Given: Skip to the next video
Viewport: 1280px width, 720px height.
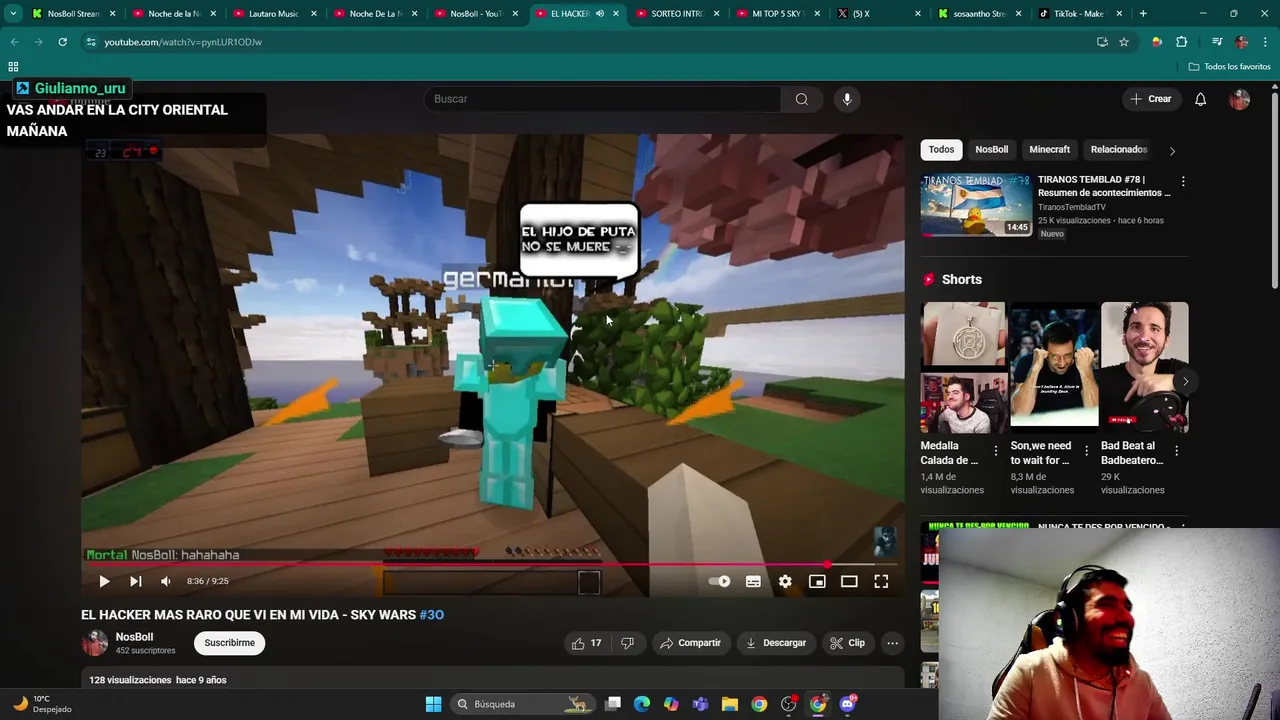Looking at the screenshot, I should tap(135, 581).
